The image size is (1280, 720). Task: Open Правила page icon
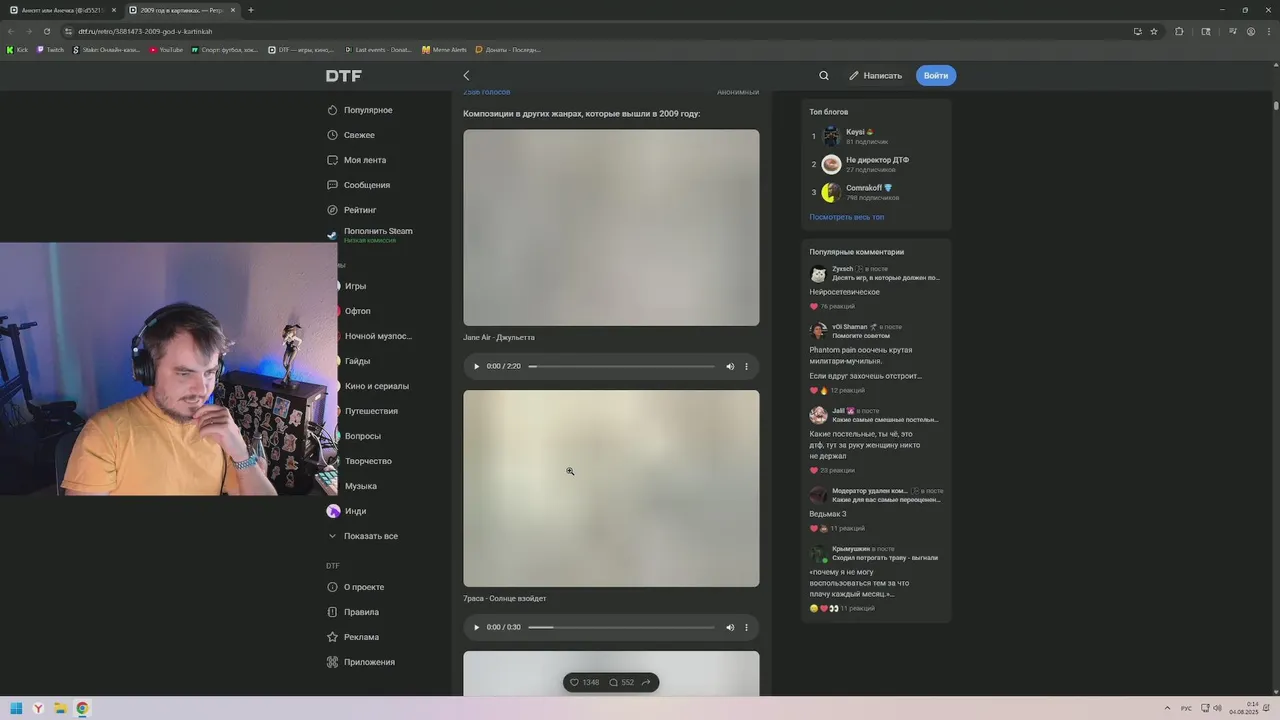tap(333, 612)
